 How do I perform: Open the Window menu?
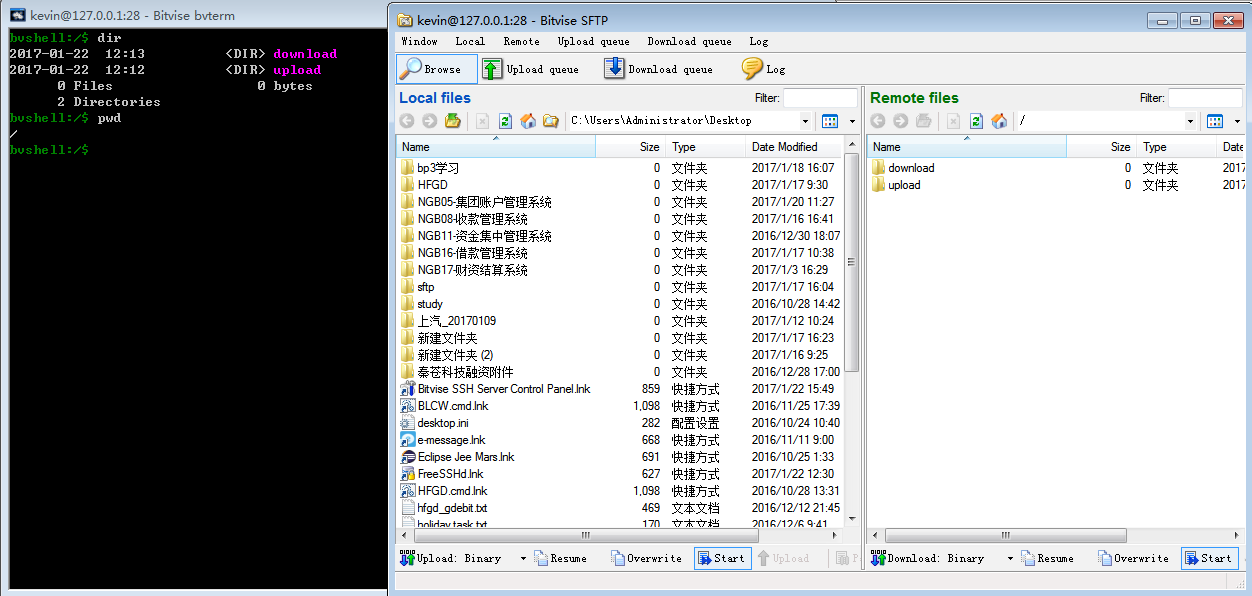click(x=419, y=41)
